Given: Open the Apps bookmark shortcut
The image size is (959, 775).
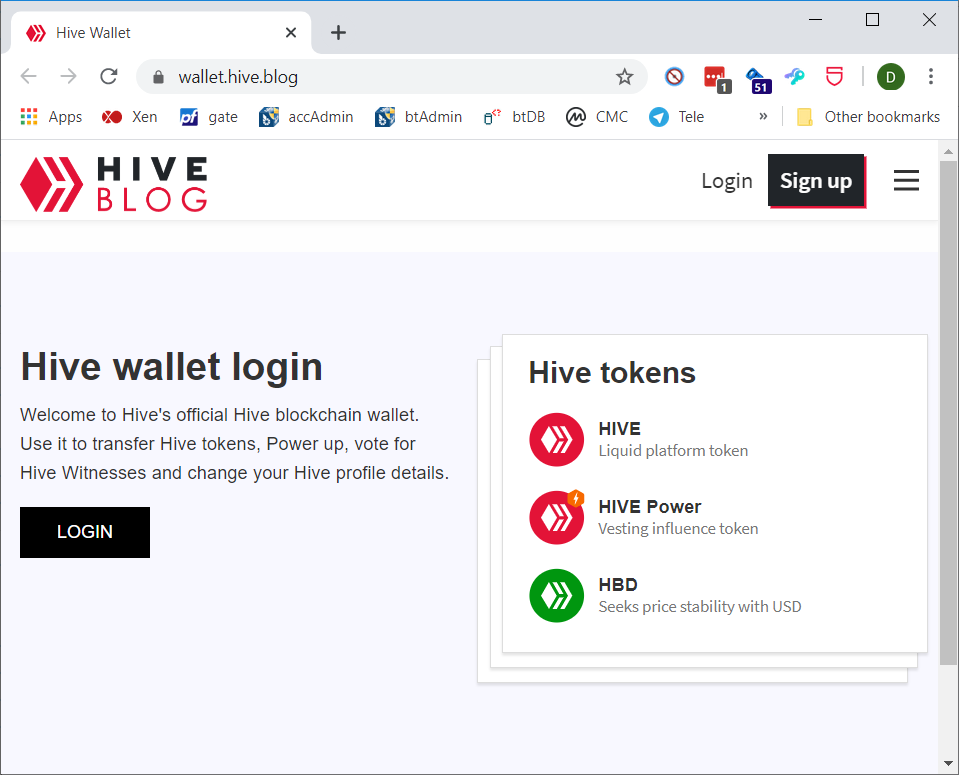Looking at the screenshot, I should (x=51, y=117).
